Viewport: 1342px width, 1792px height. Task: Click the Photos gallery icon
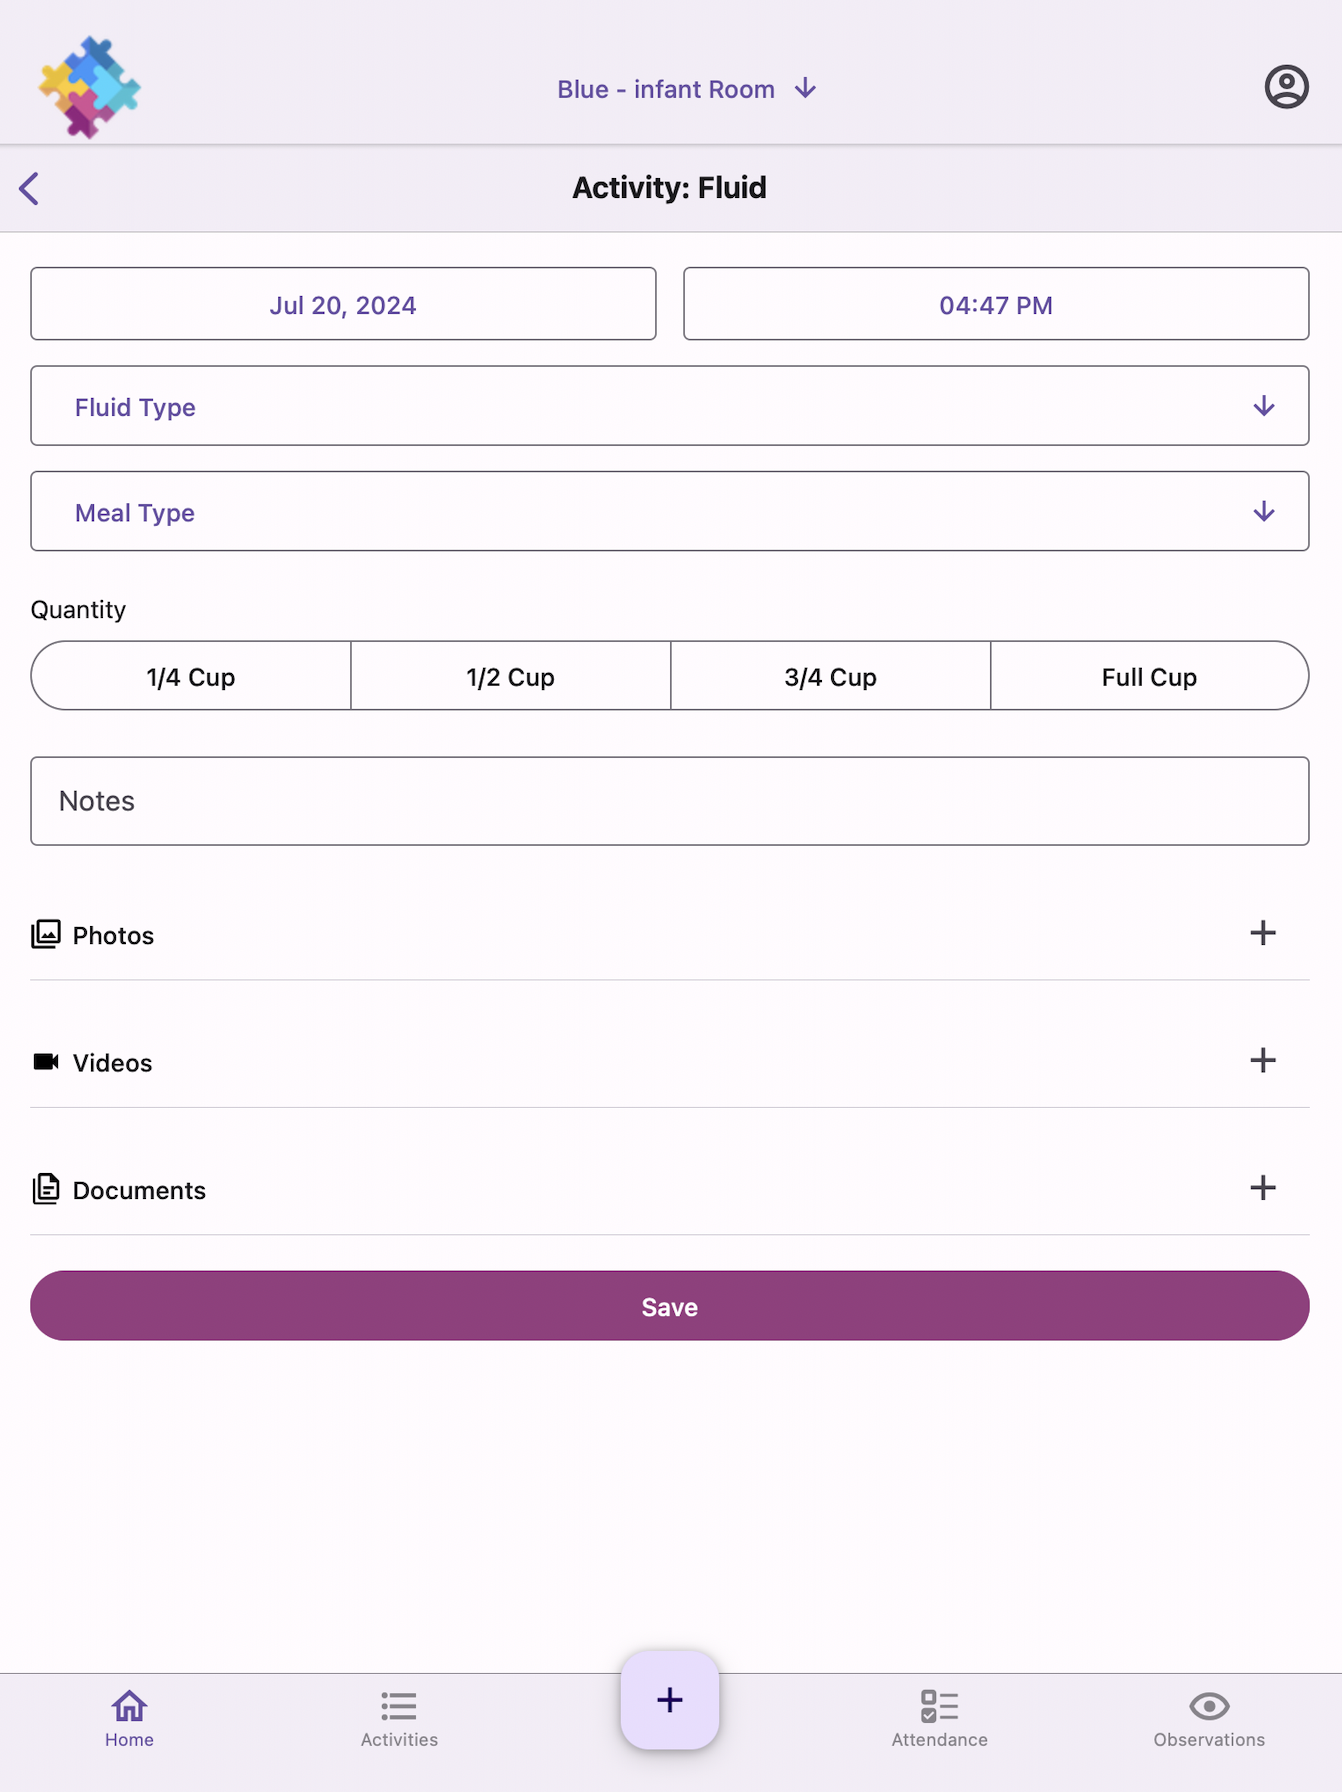pyautogui.click(x=46, y=934)
